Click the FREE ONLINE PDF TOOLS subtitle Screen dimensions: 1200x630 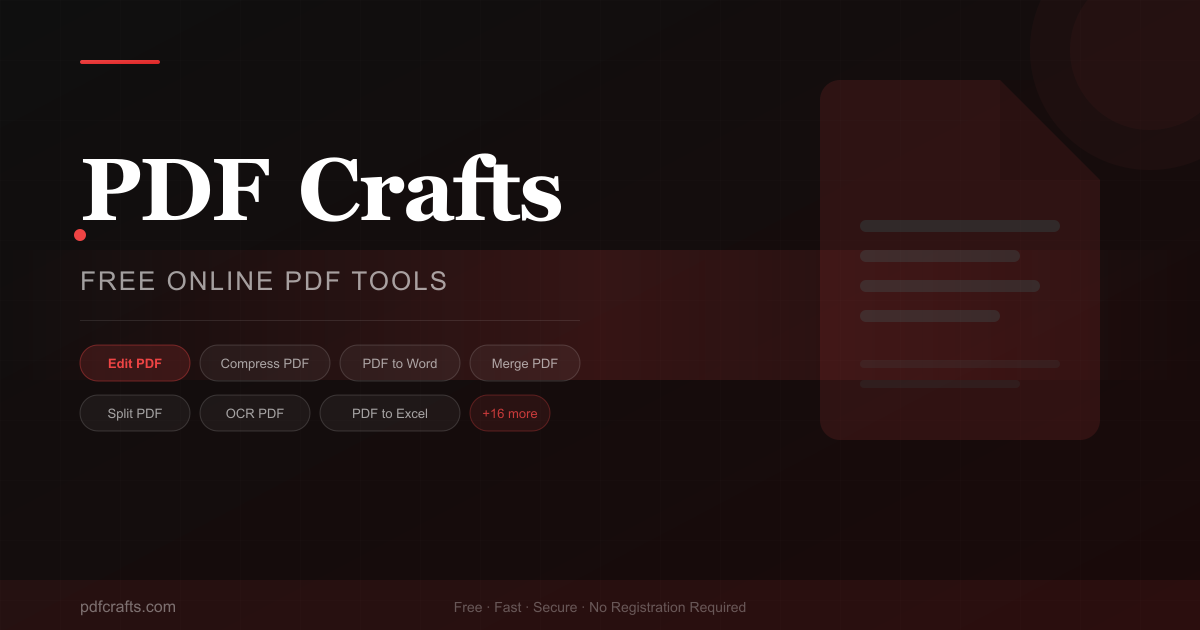tap(264, 281)
